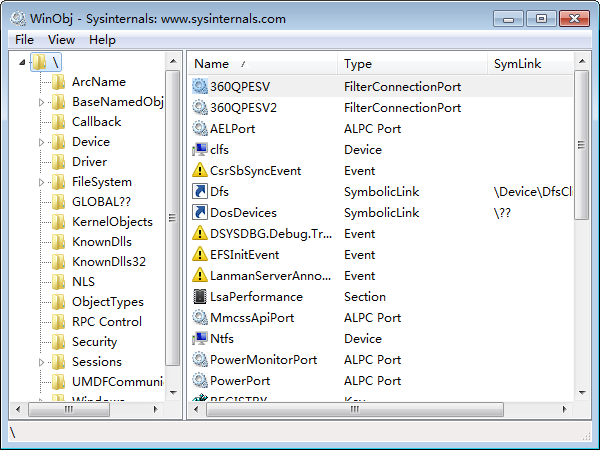Sort by the SymLink column header

[x=530, y=64]
